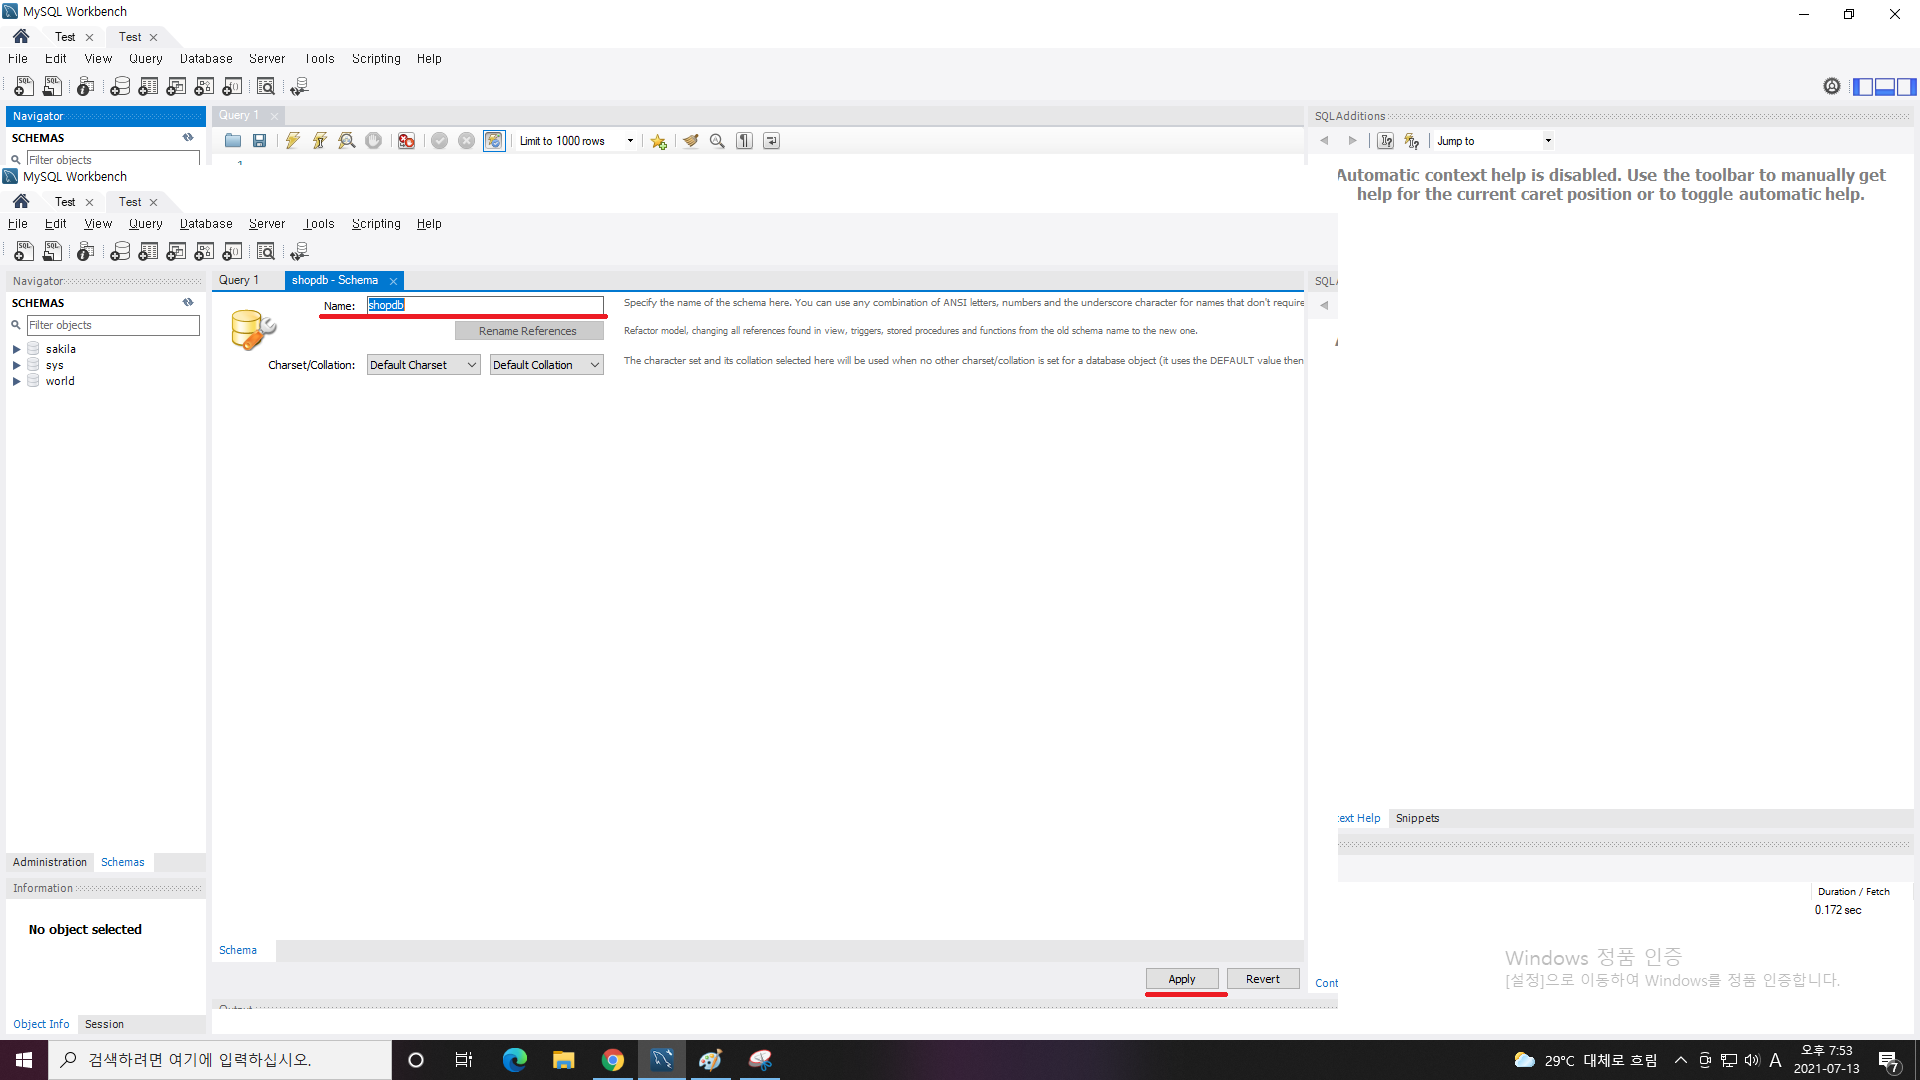
Task: Click the stop-on-error toggle icon
Action: [x=406, y=141]
